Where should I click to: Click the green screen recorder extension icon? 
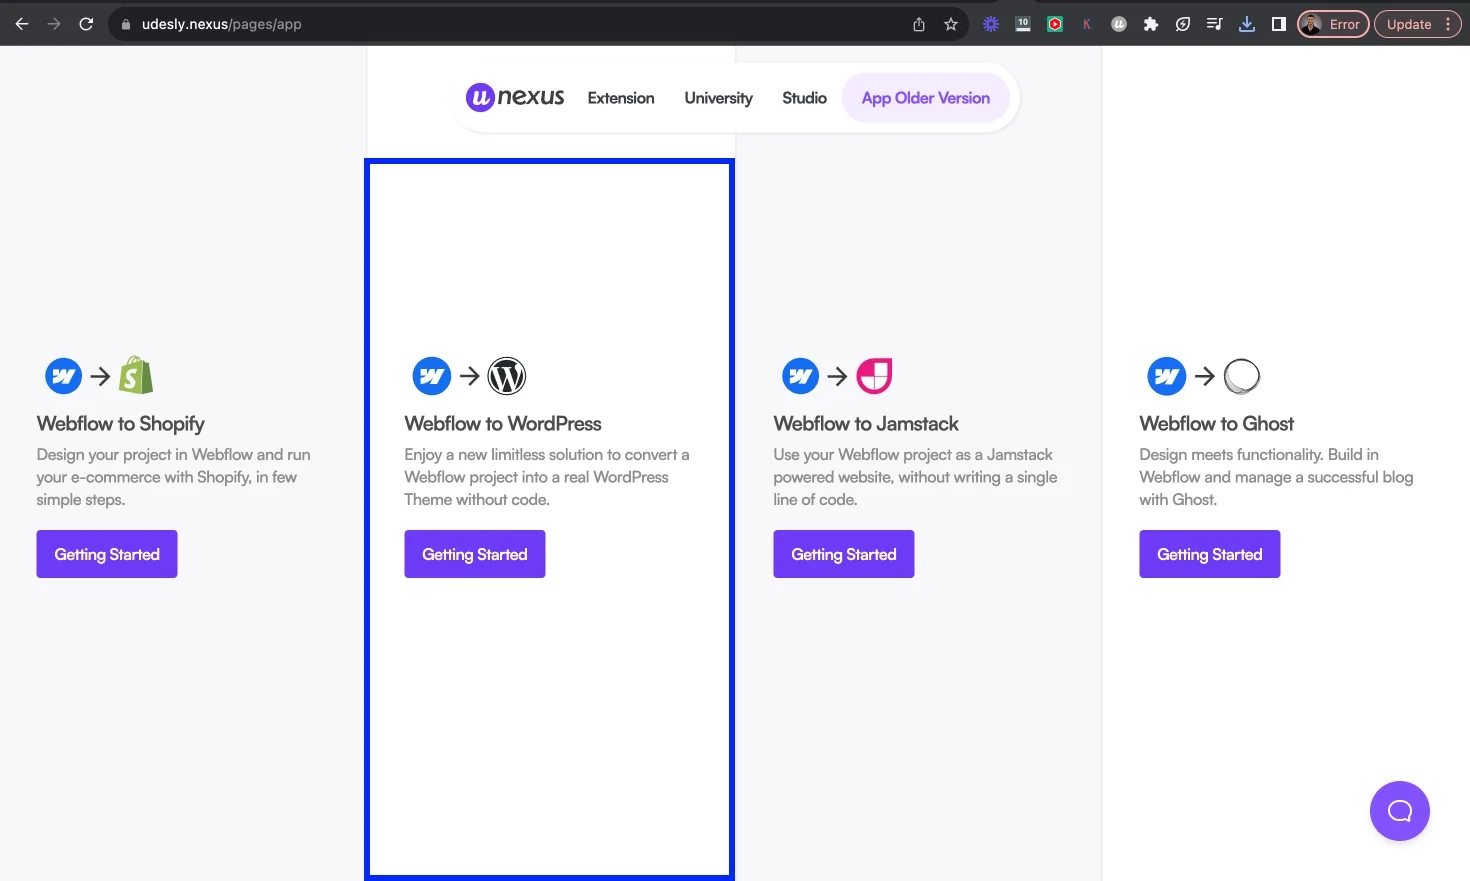(x=1055, y=24)
